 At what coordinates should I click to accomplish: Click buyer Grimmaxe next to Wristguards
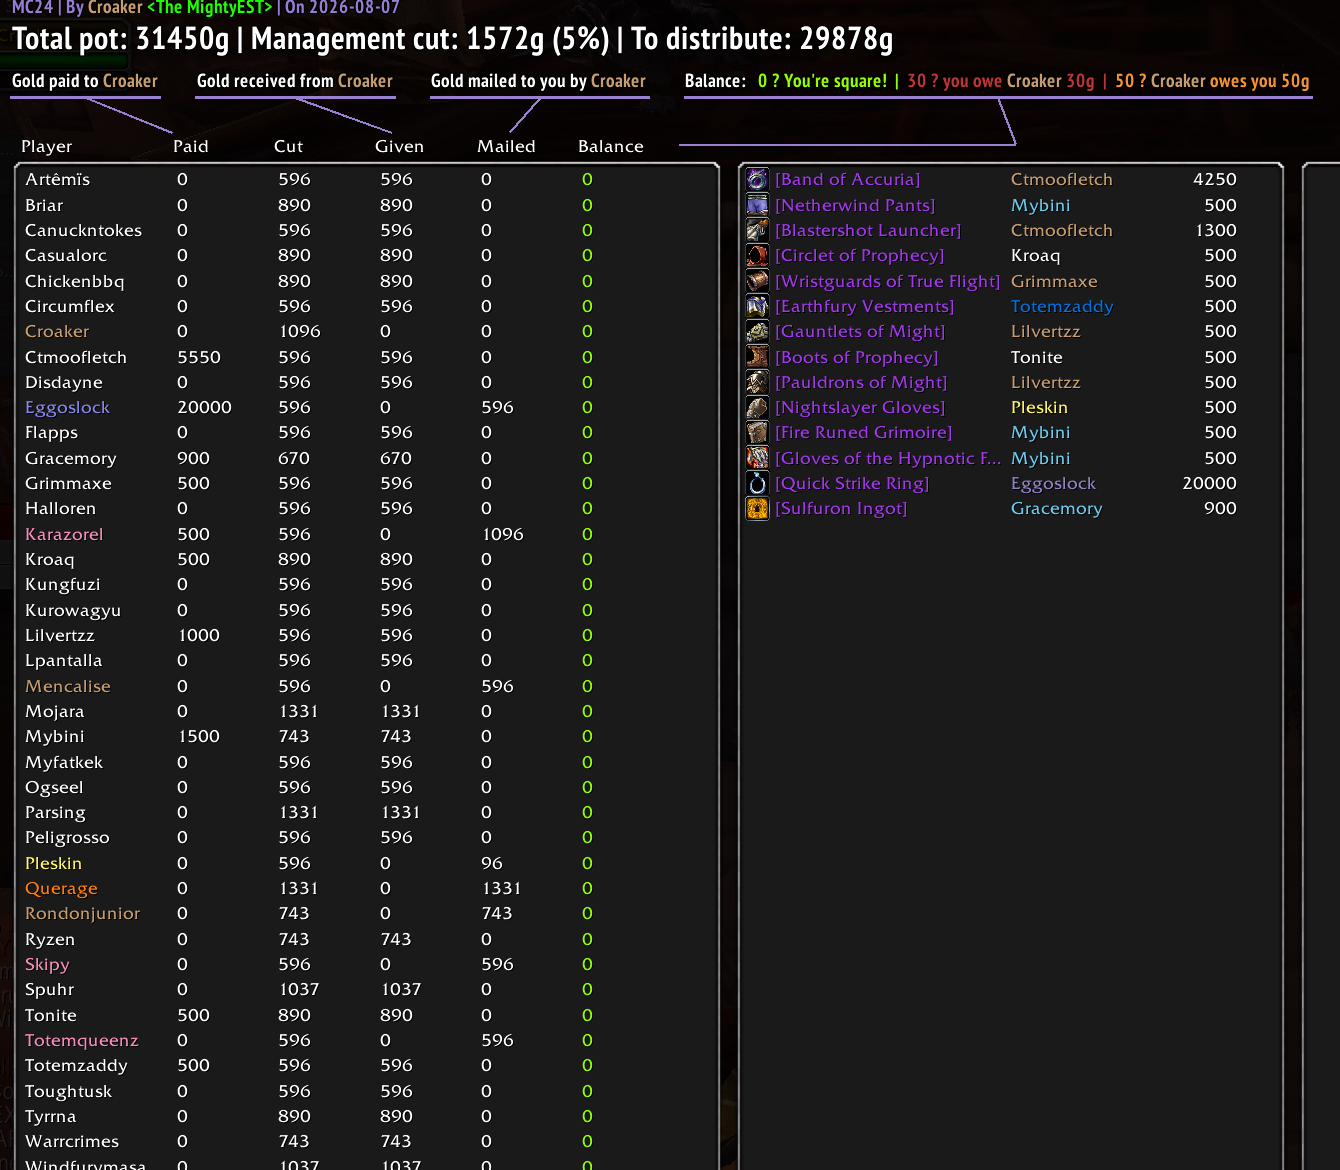(1054, 281)
